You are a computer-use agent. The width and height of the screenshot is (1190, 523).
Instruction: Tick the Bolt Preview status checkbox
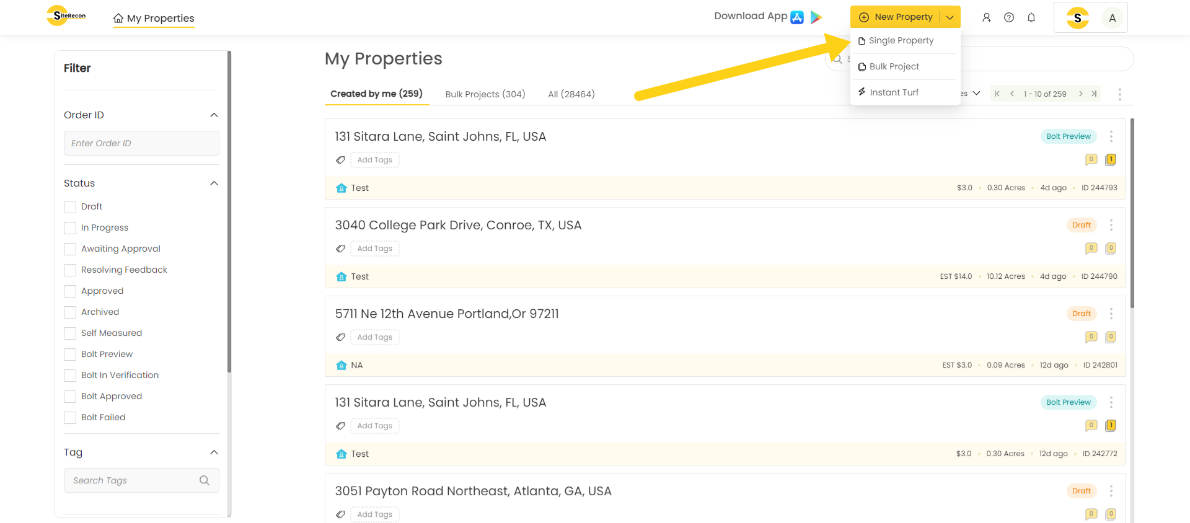(x=70, y=354)
